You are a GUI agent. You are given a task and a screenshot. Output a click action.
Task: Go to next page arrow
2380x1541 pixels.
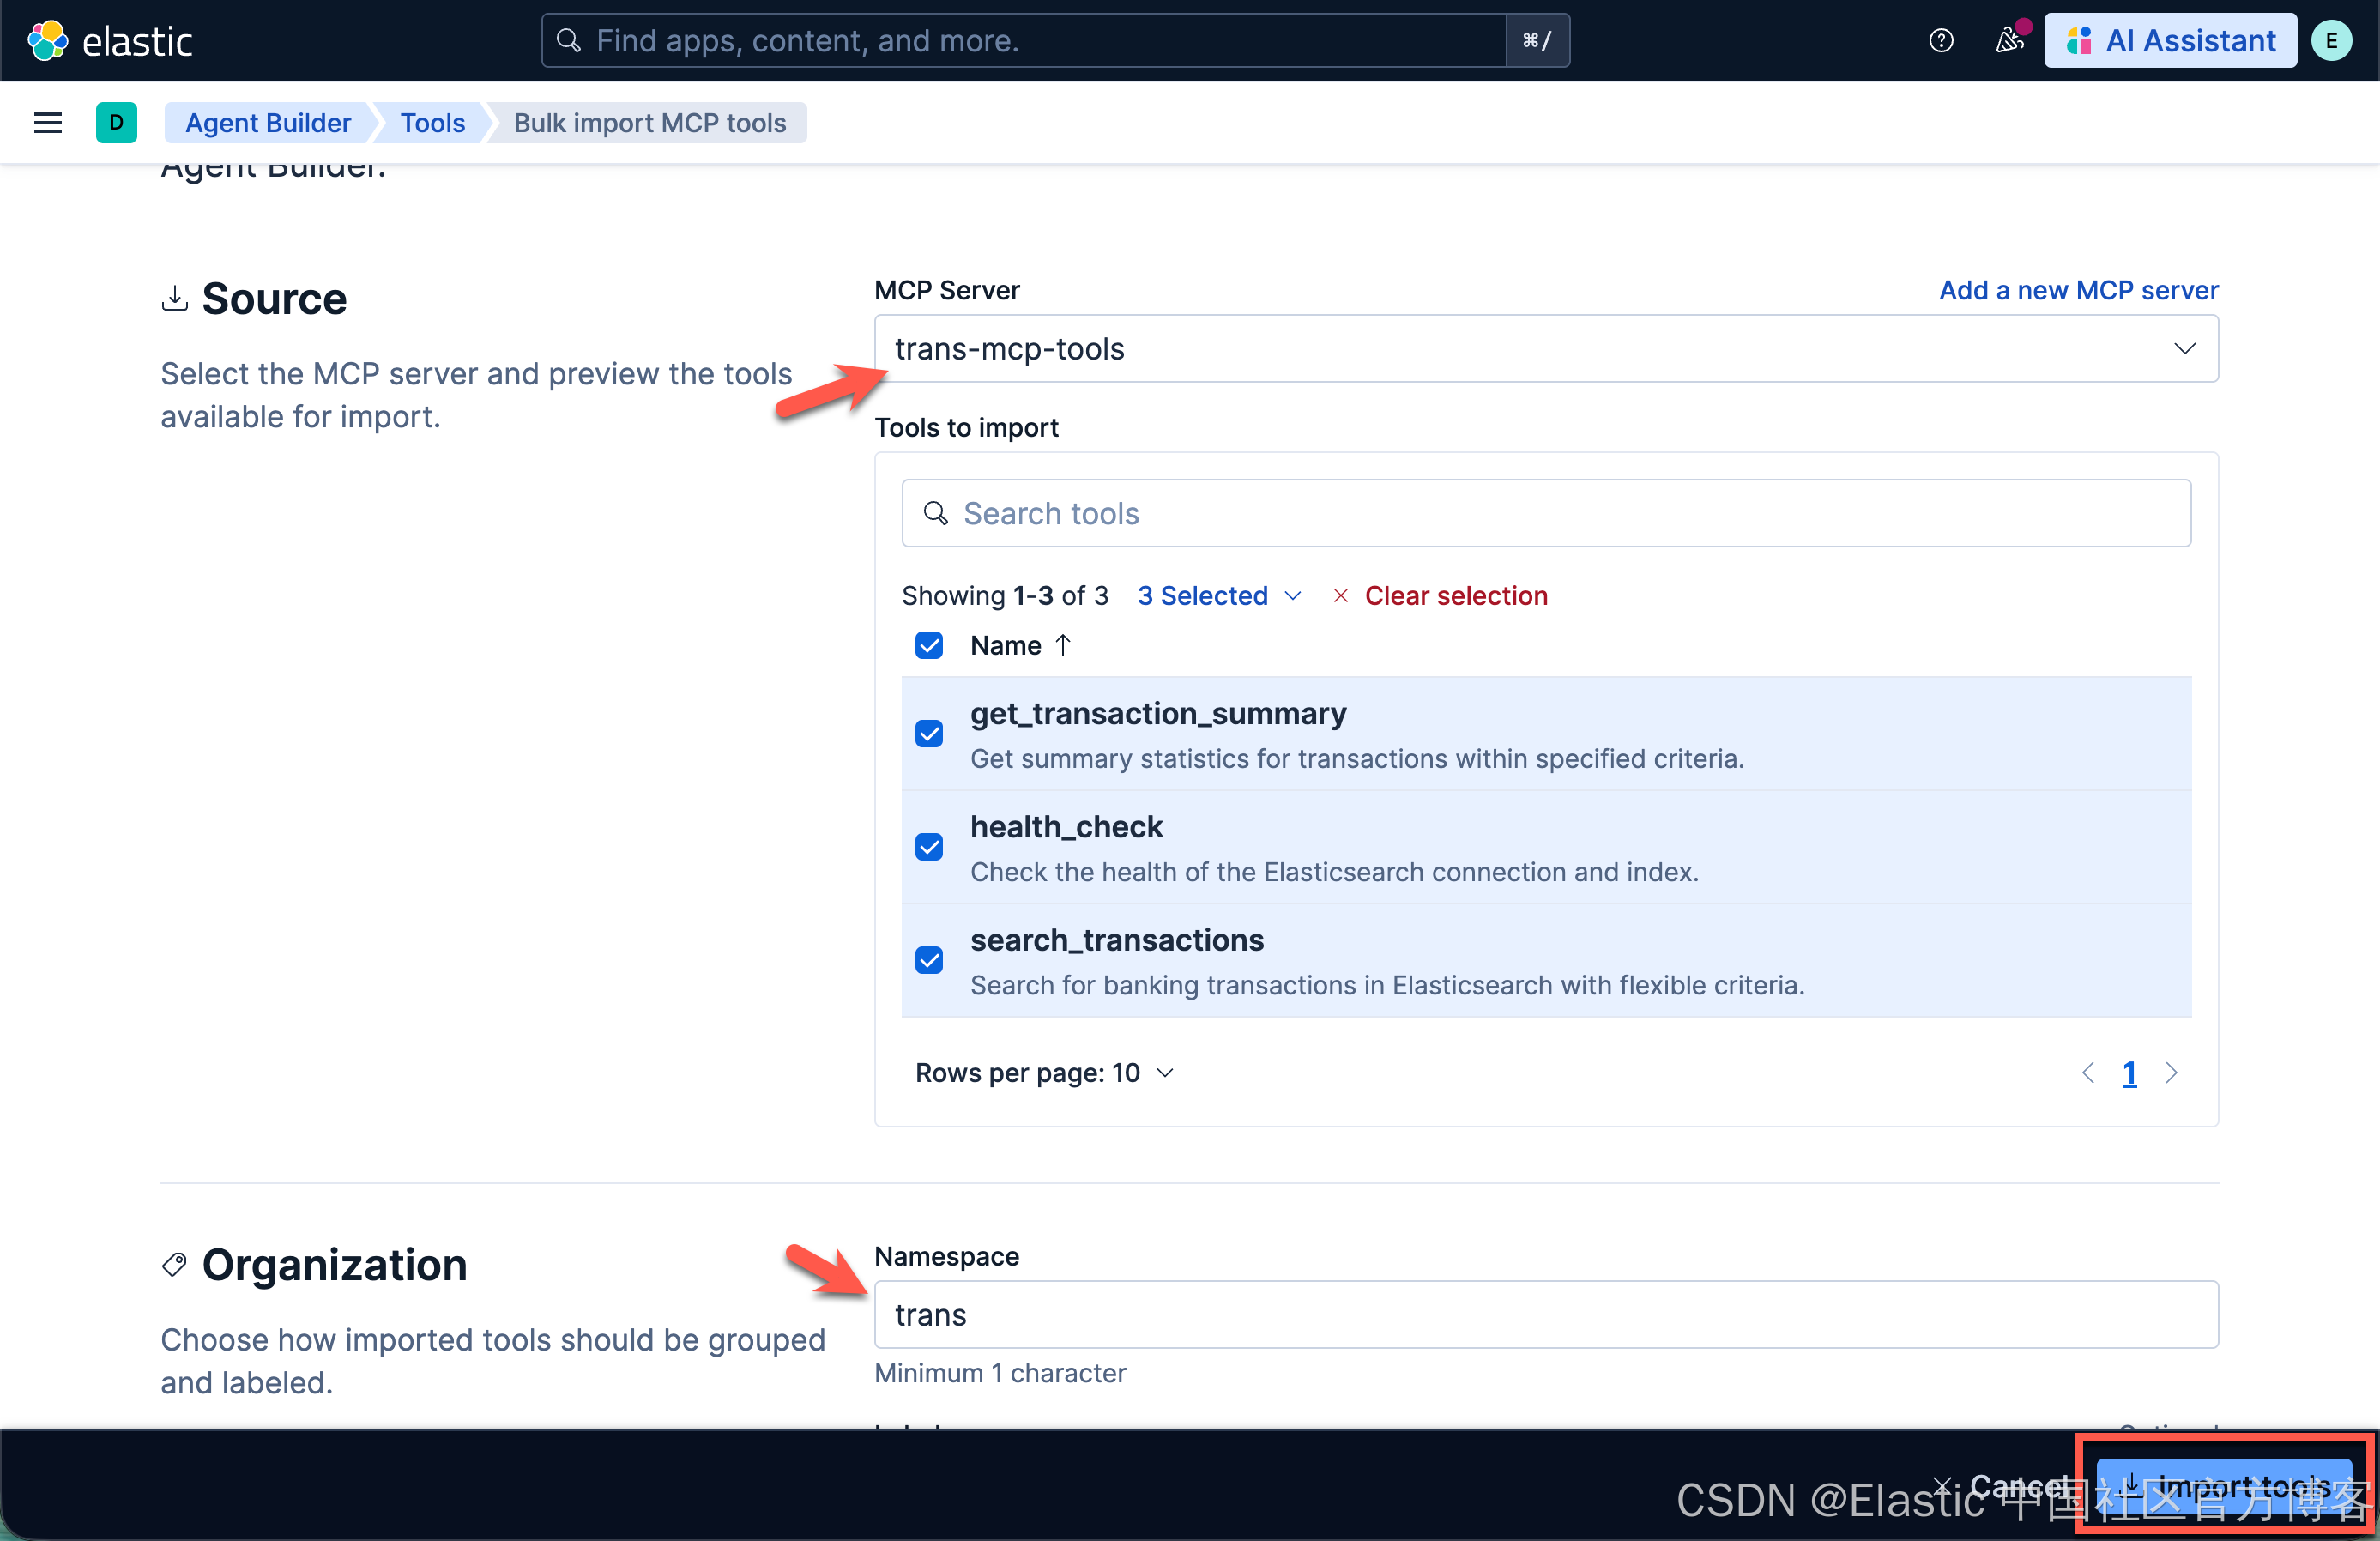tap(2171, 1073)
